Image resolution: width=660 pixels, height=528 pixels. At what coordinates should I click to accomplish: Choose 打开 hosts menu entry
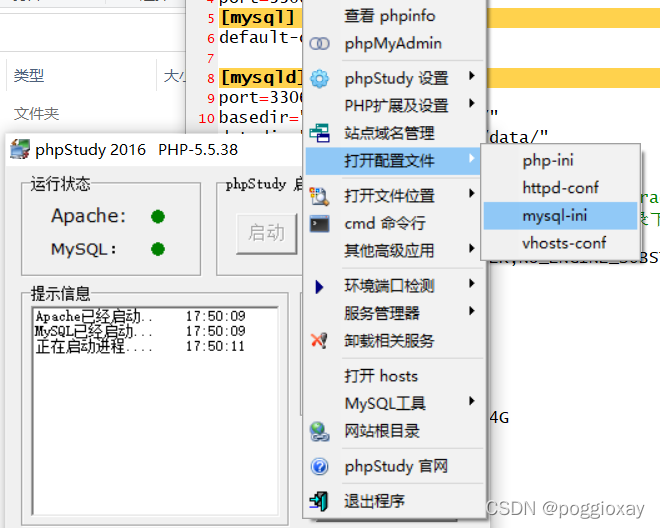coord(381,376)
